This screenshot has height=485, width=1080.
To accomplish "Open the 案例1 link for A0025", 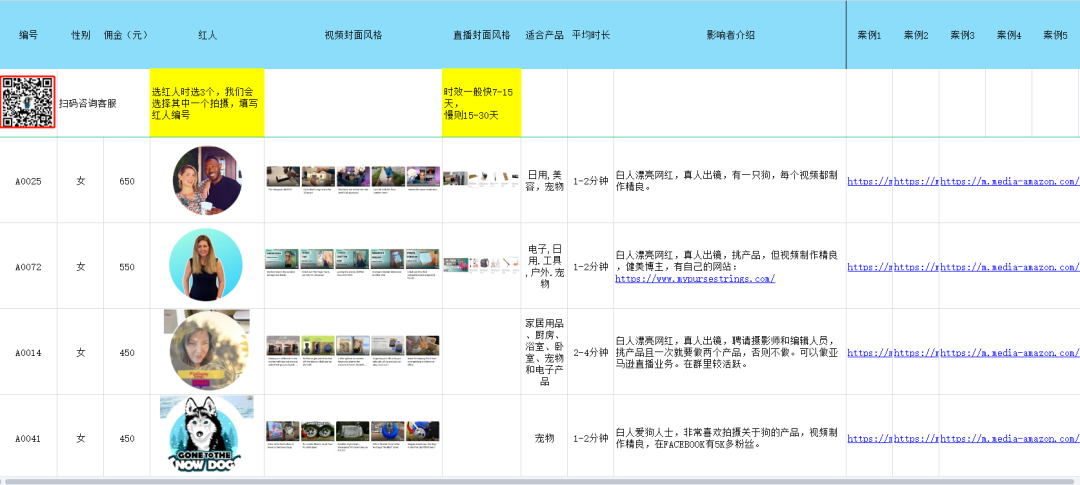I will click(869, 181).
